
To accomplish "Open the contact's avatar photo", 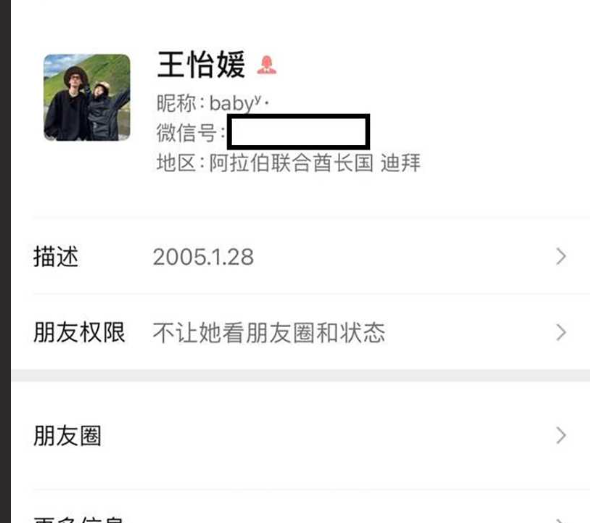I will 87,97.
